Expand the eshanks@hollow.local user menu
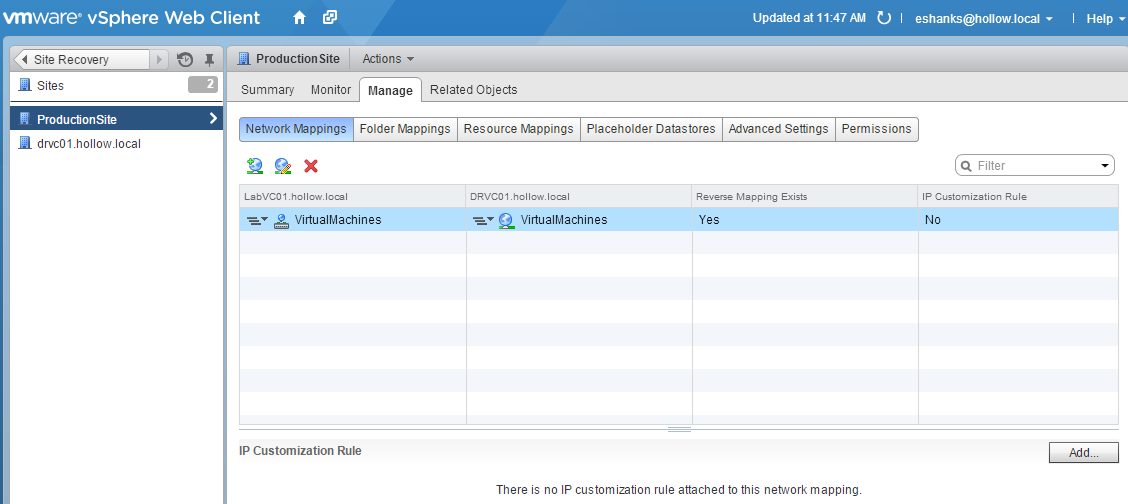 point(984,19)
